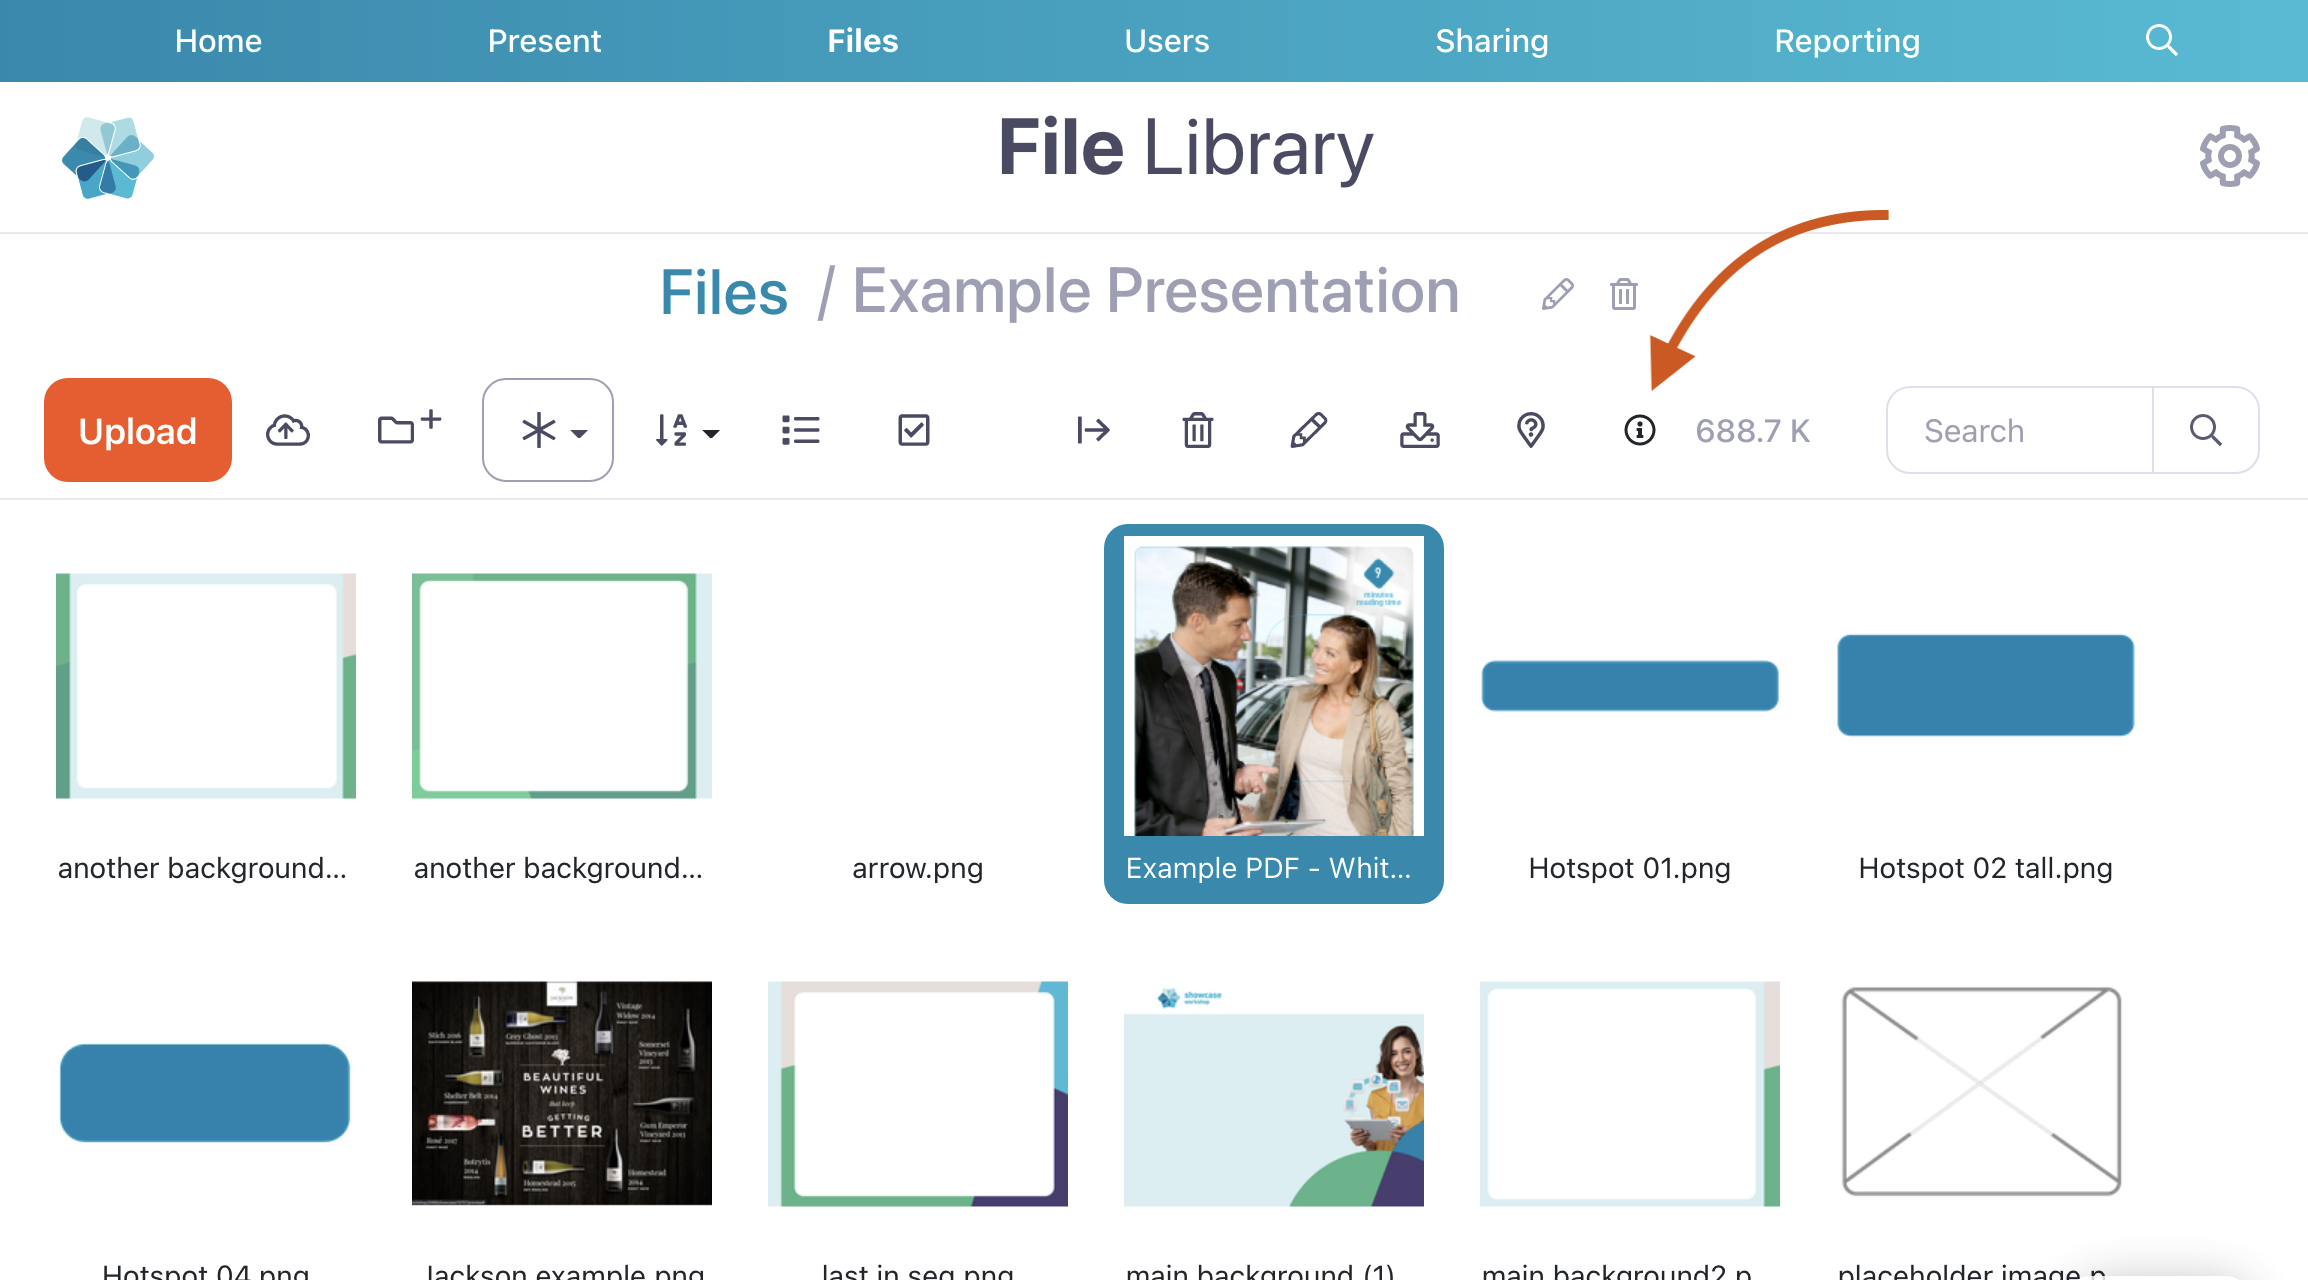Expand the A-Z sort order dropdown
Image resolution: width=2308 pixels, height=1280 pixels.
click(x=686, y=430)
